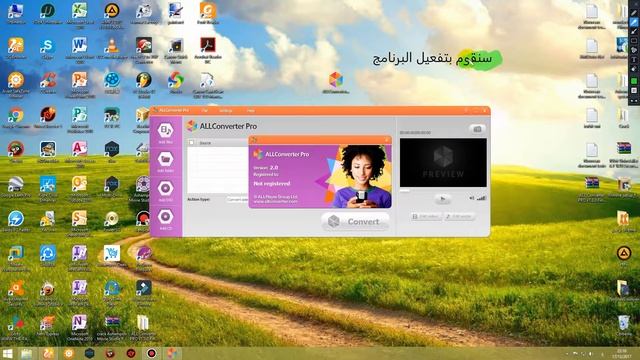
Task: Play the preview video
Action: [x=442, y=199]
